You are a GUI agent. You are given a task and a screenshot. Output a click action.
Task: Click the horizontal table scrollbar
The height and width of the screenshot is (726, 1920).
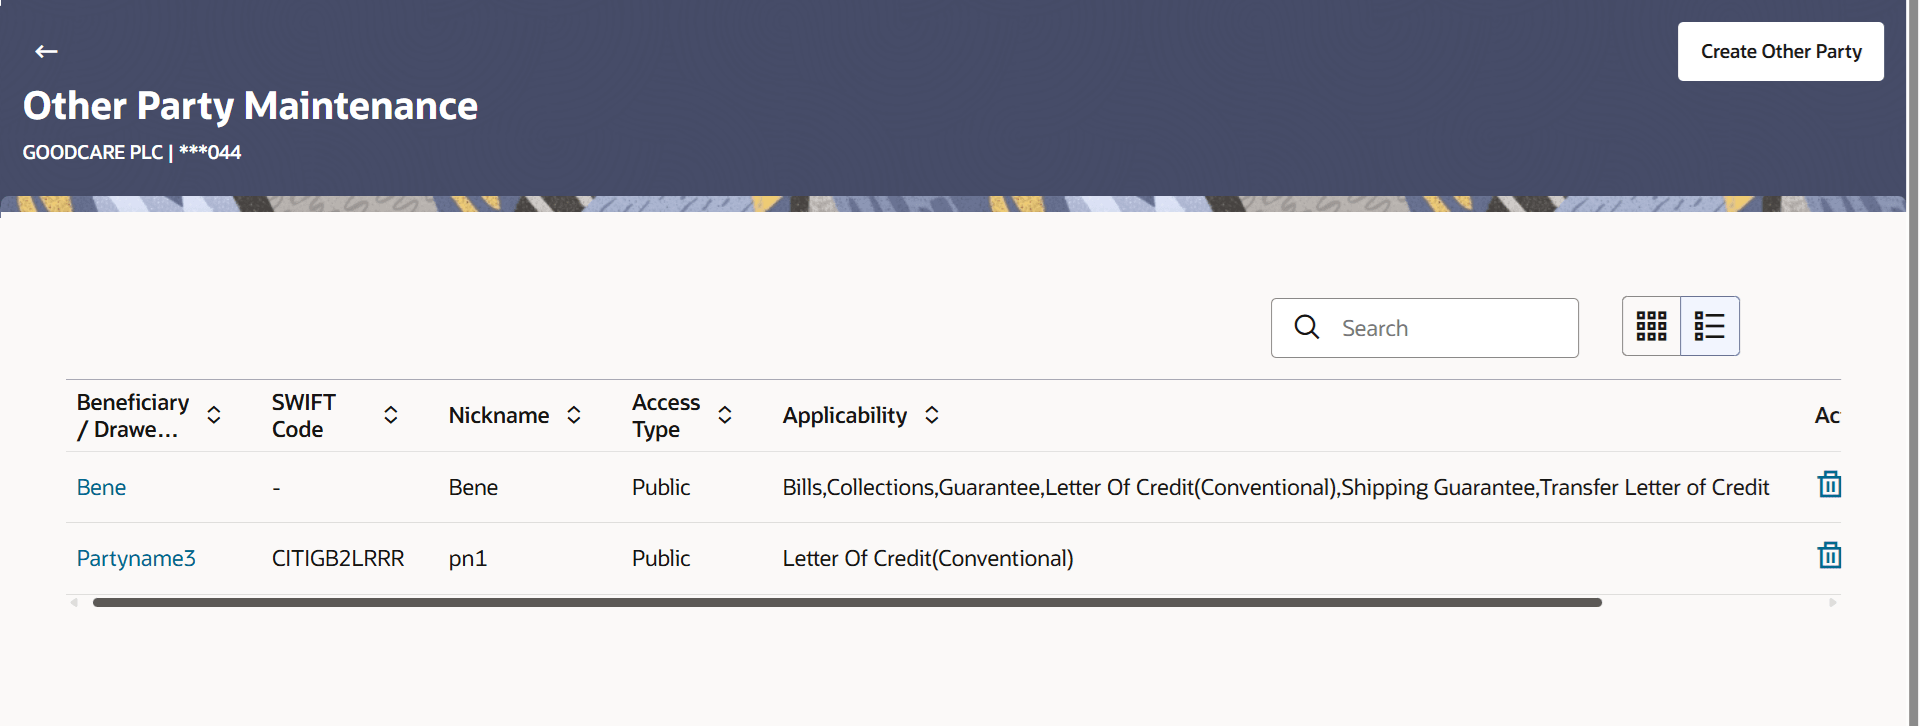[846, 603]
